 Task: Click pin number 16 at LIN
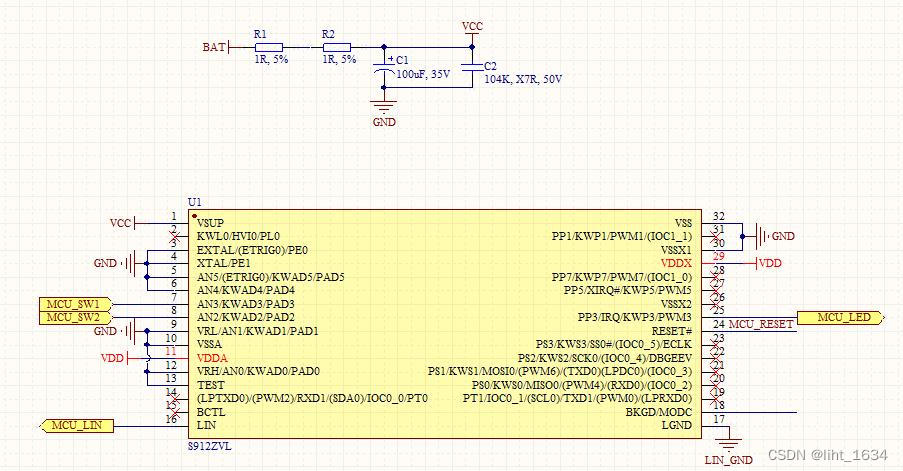coord(171,419)
